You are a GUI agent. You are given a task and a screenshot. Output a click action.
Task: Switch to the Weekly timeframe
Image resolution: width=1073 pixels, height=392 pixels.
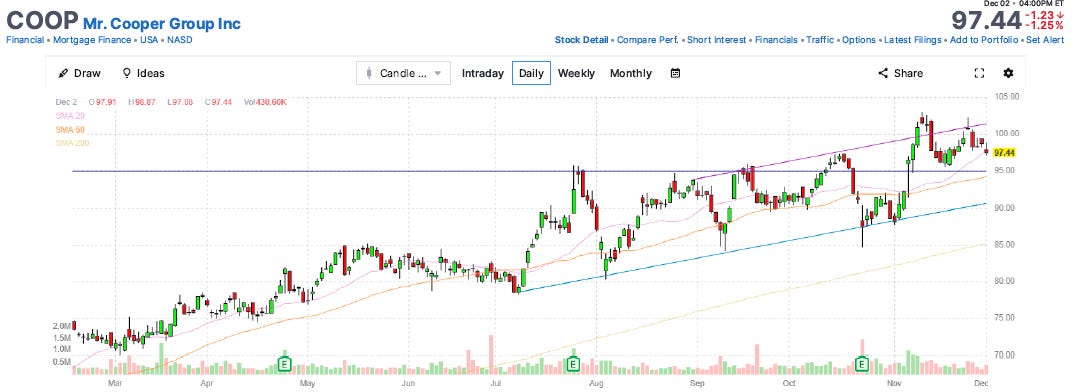click(576, 73)
